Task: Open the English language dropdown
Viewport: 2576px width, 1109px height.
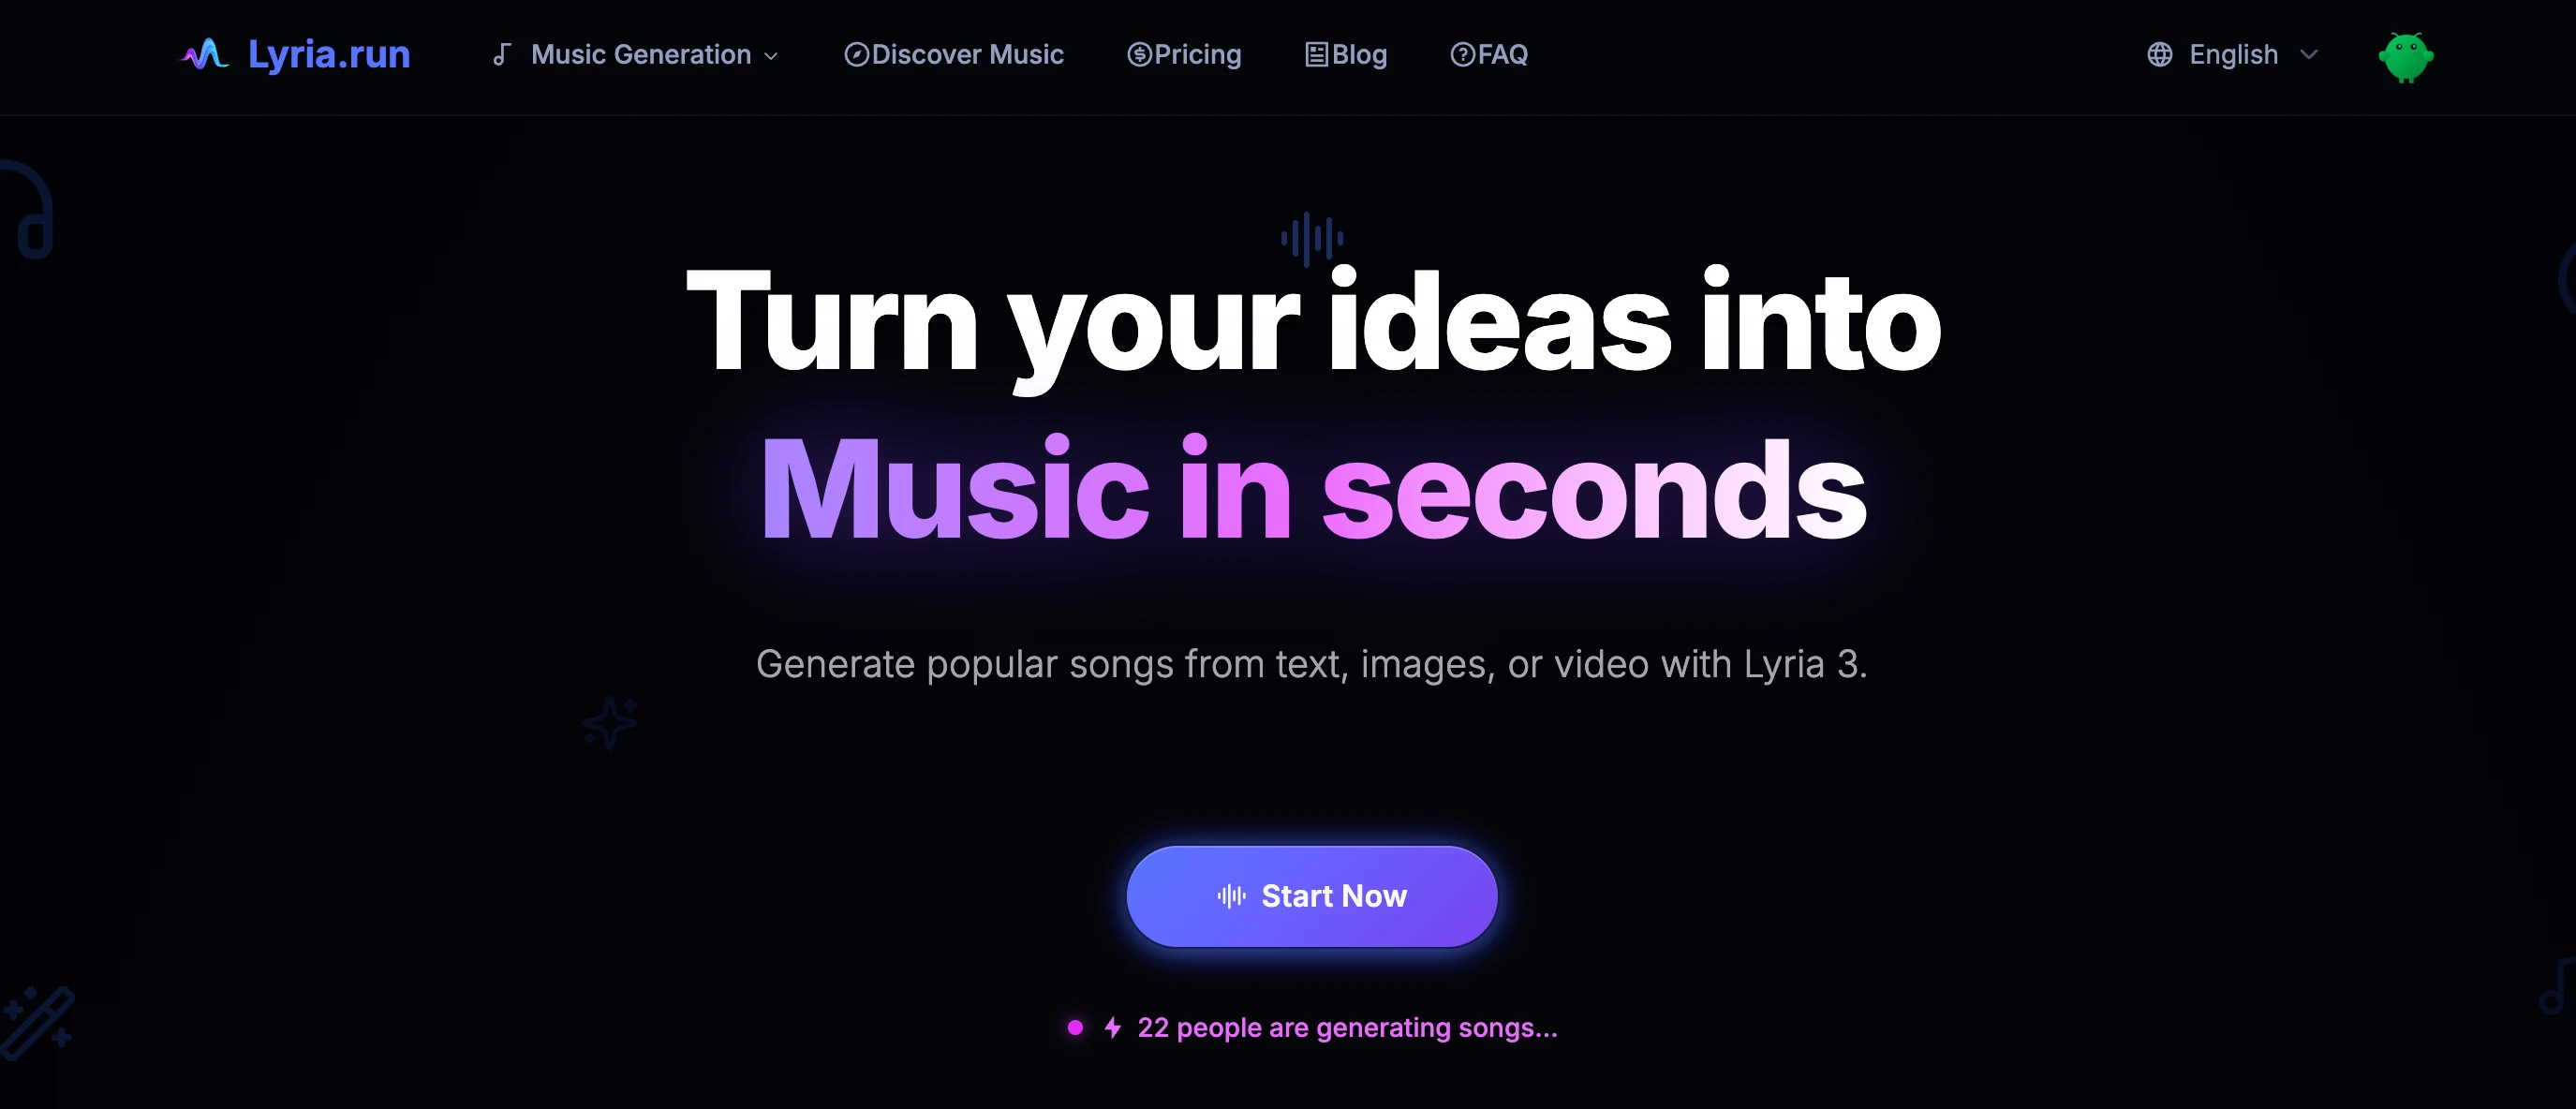Action: tap(2232, 54)
